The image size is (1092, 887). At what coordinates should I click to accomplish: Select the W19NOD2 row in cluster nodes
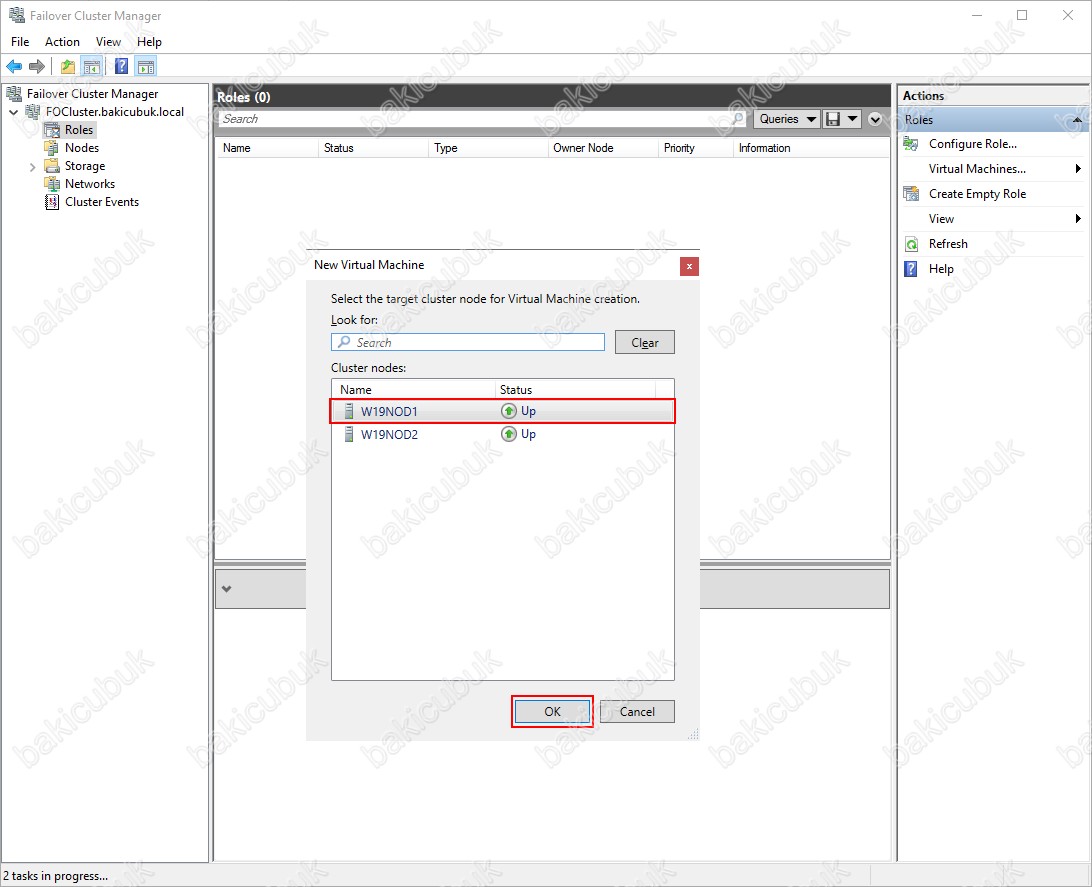click(x=503, y=434)
